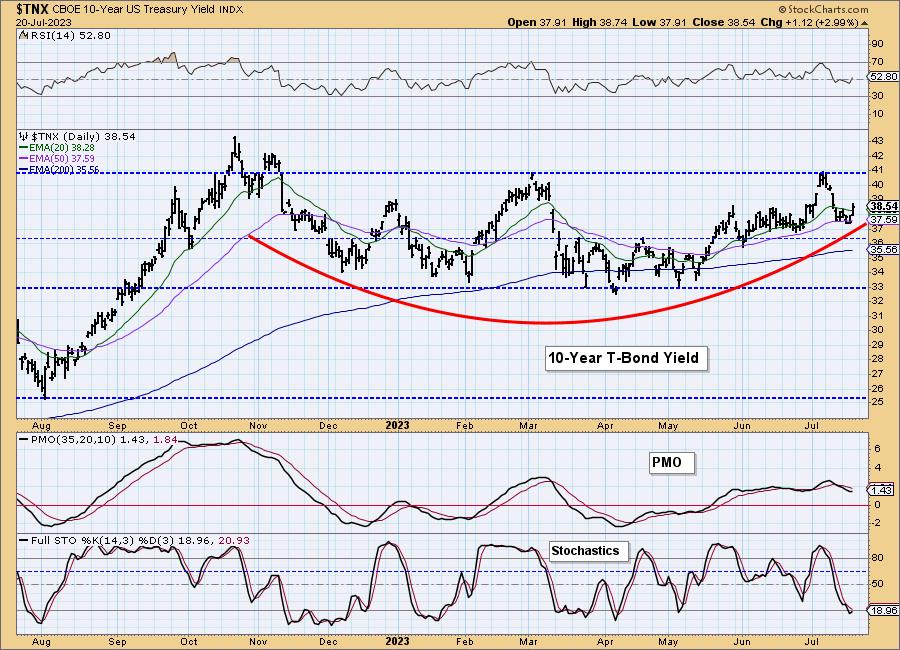This screenshot has width=900, height=650.
Task: Click the 25 level on the price axis
Action: click(x=877, y=402)
